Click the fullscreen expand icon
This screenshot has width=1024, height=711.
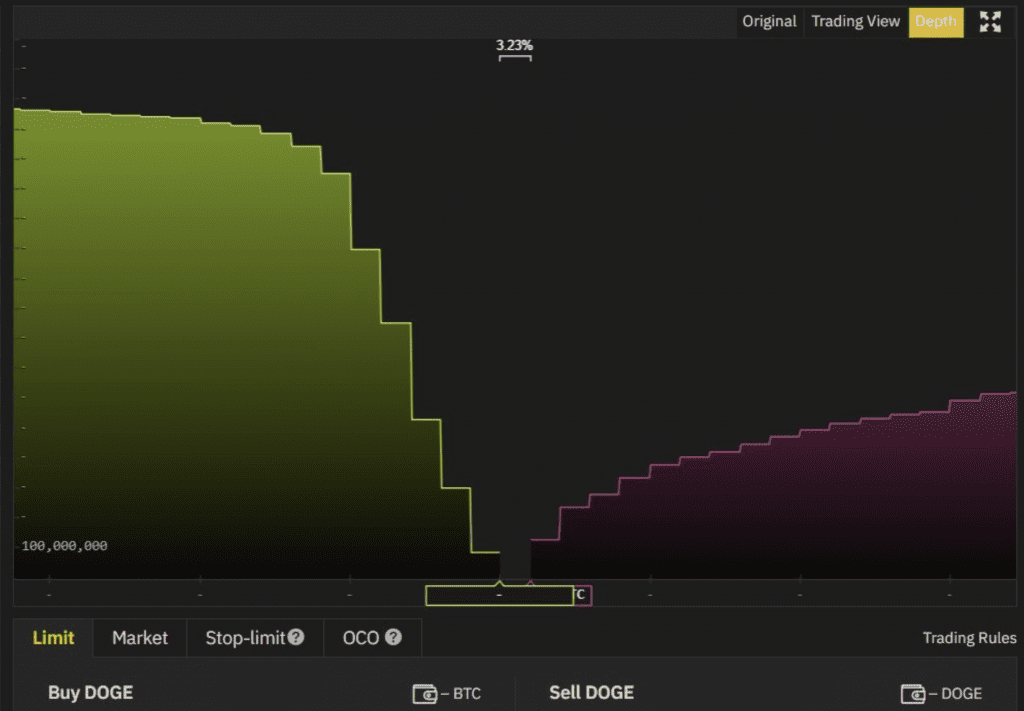990,22
